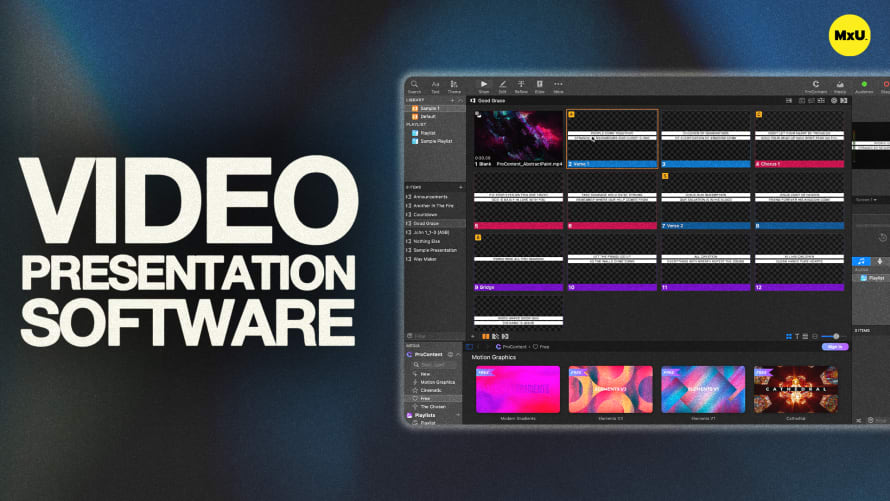Screen dimensions: 890x501
Task: Add new item to playlist items list
Action: pyautogui.click(x=460, y=187)
